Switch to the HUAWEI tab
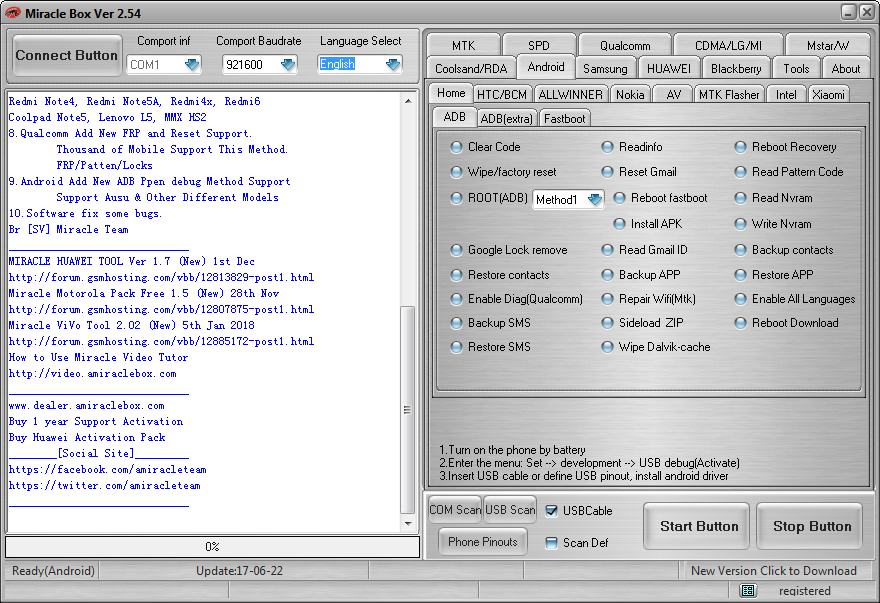This screenshot has height=603, width=880. click(x=668, y=68)
